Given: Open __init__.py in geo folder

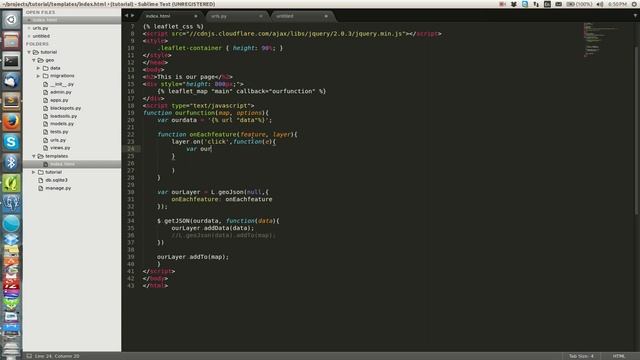Looking at the screenshot, I should point(62,84).
